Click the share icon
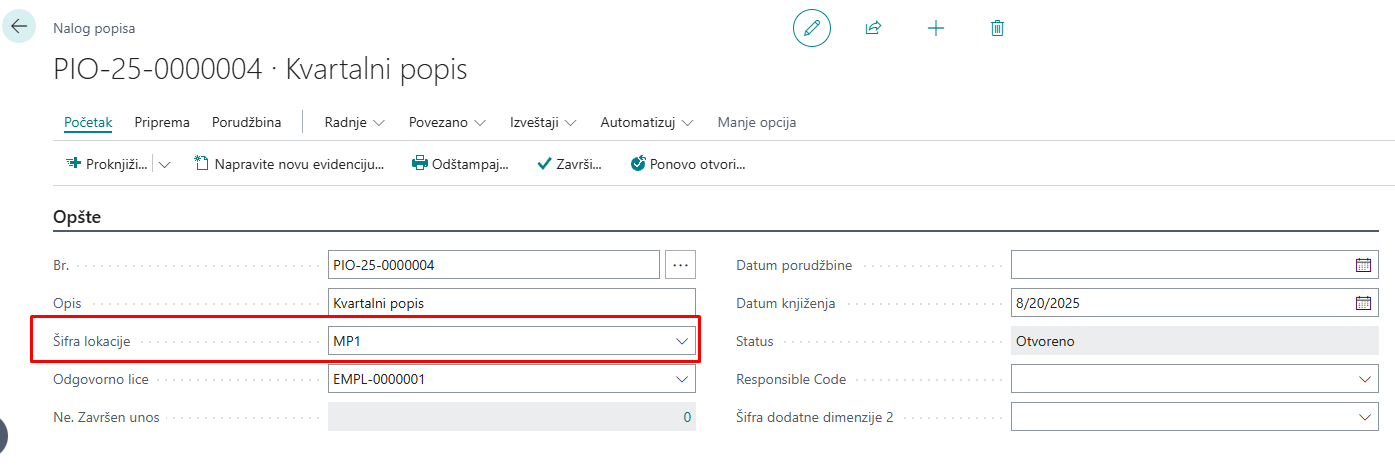The height and width of the screenshot is (465, 1395). click(873, 28)
